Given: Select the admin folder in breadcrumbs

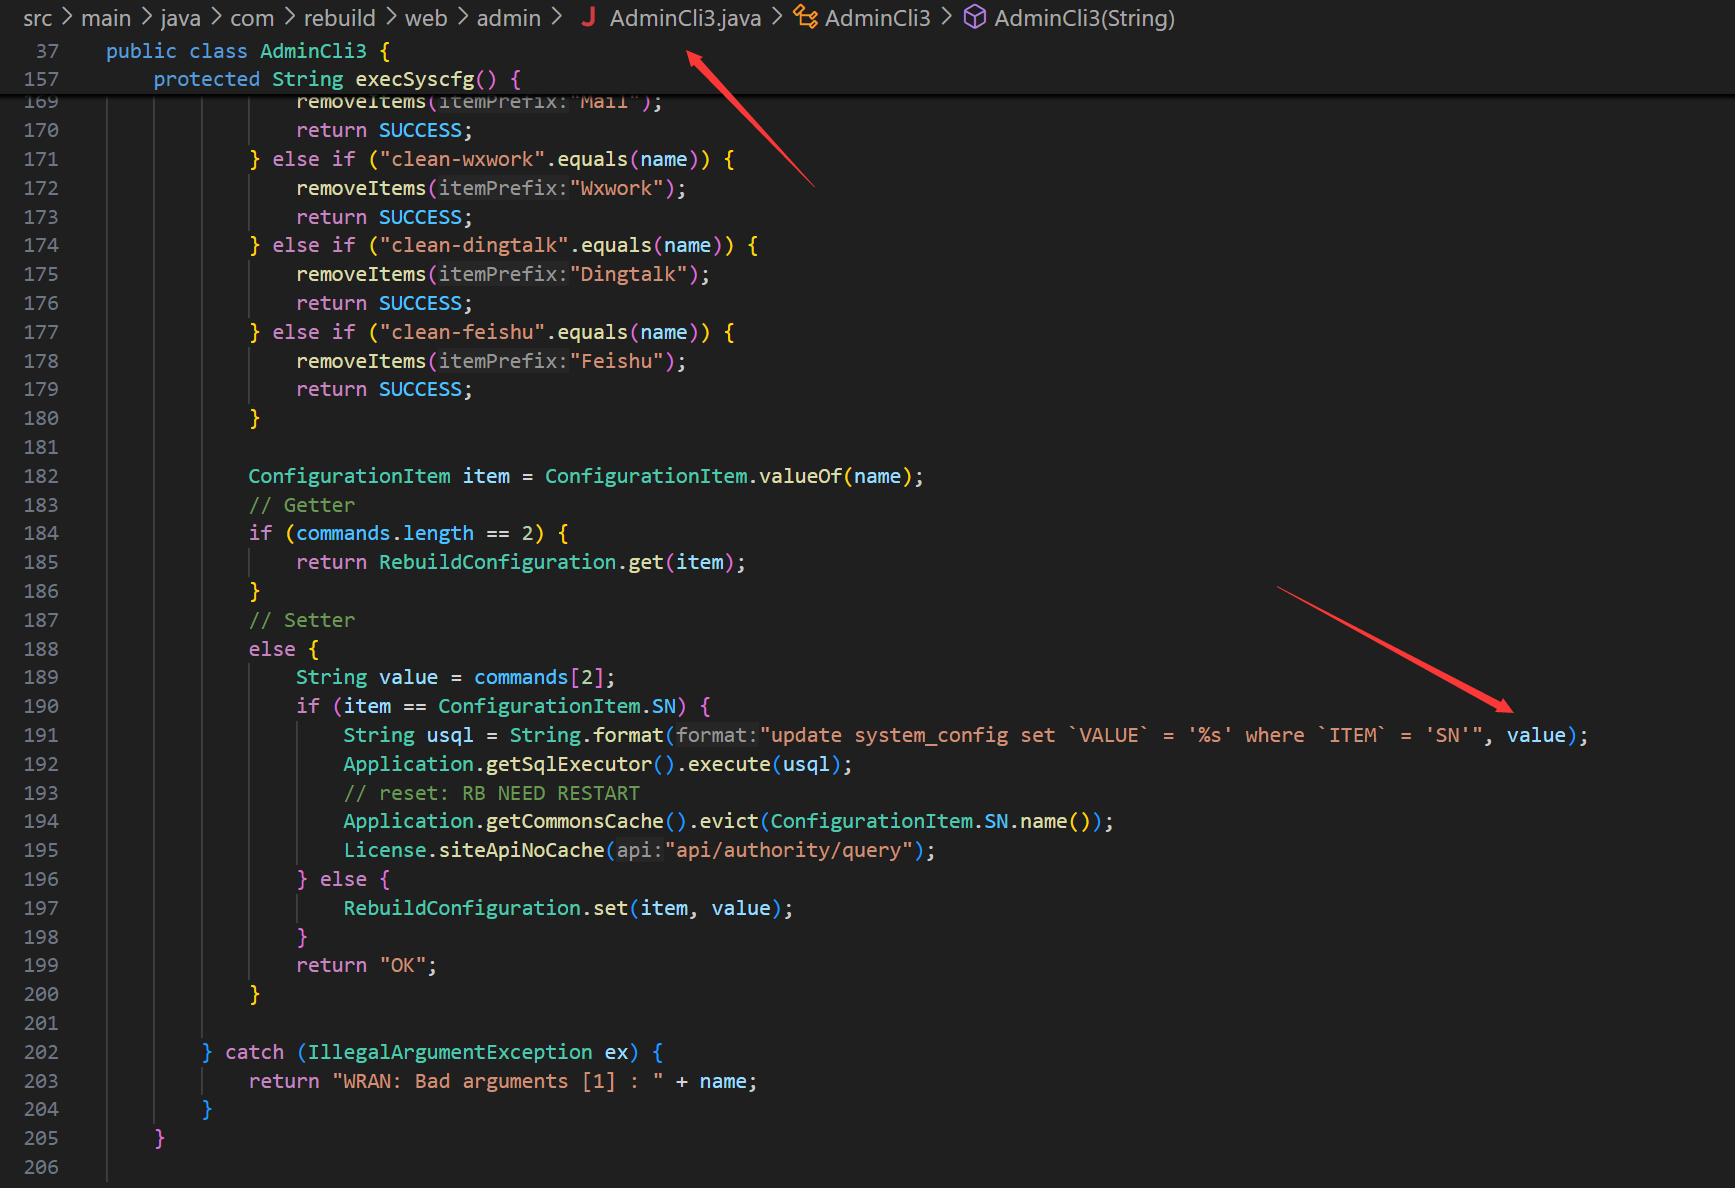Looking at the screenshot, I should (x=508, y=18).
